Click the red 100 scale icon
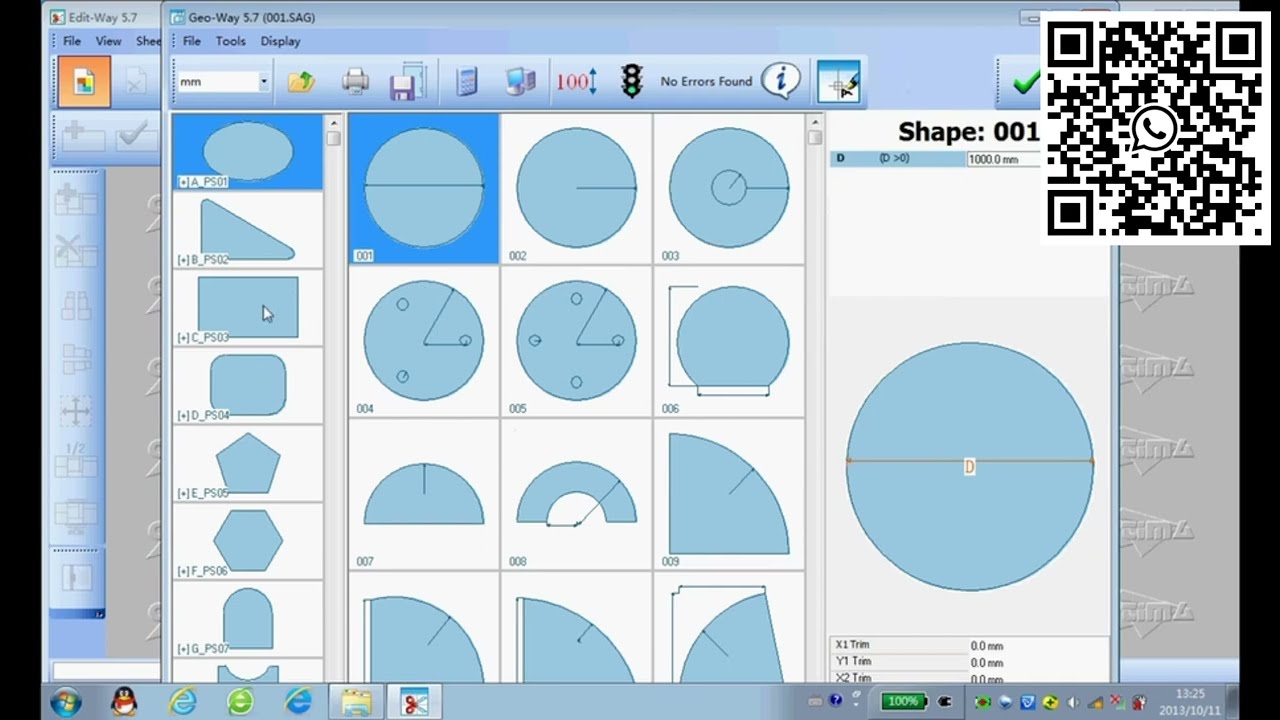 577,82
